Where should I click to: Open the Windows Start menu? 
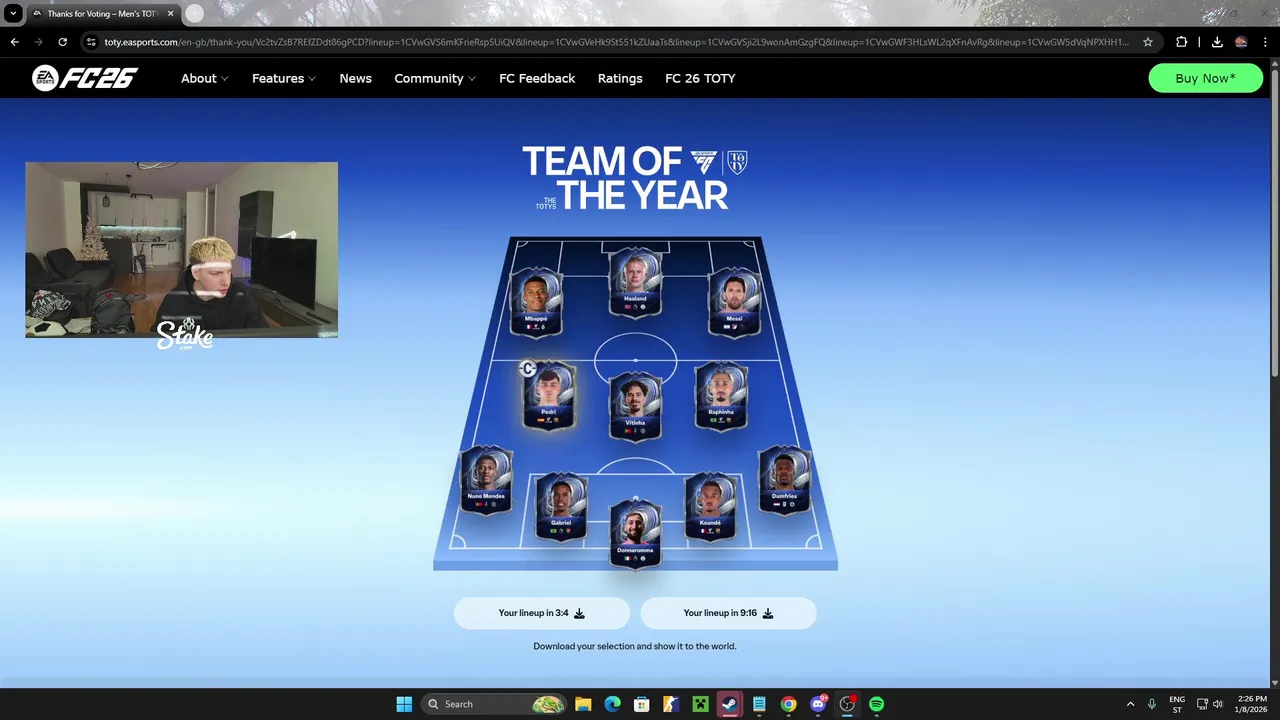pyautogui.click(x=404, y=704)
